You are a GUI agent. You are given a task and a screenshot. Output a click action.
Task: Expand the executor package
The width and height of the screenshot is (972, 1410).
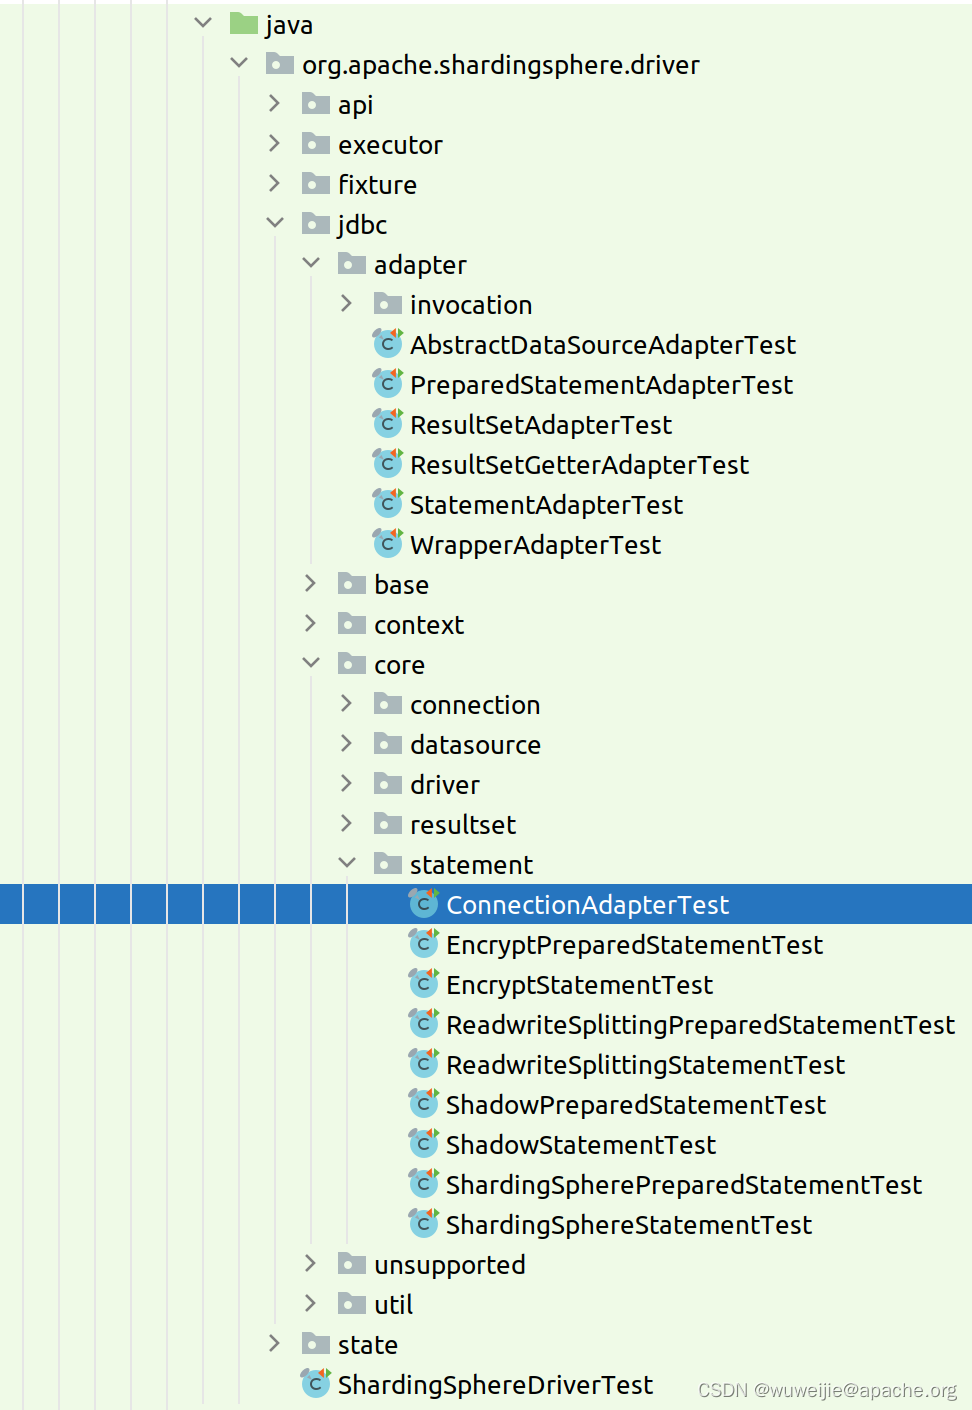pos(275,143)
